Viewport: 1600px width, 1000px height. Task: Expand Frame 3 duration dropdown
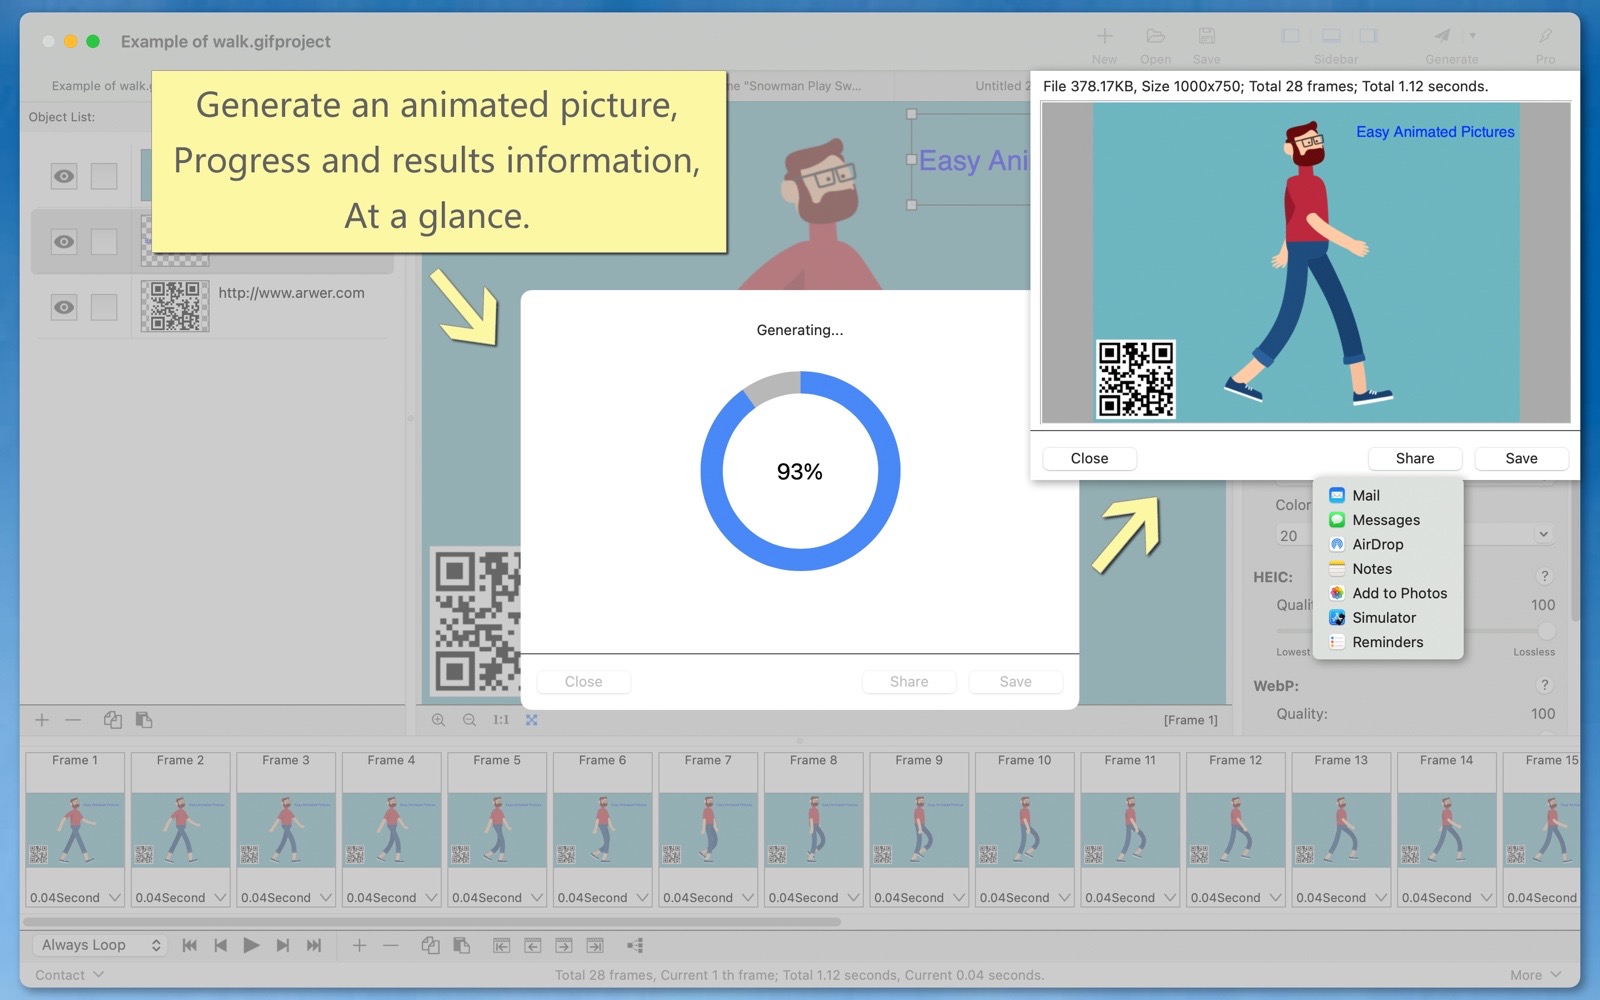(326, 898)
